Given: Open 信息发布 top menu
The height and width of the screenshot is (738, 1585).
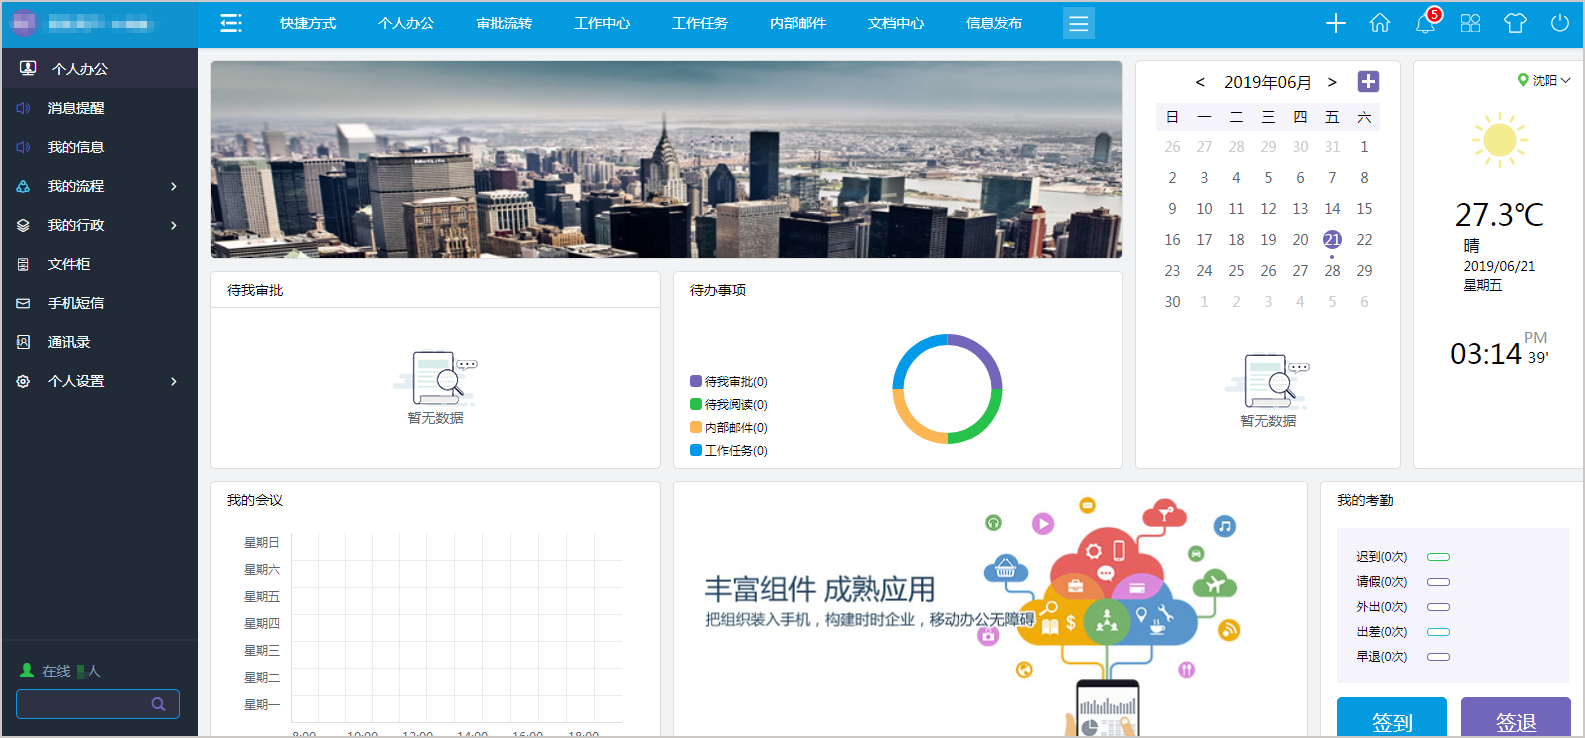Looking at the screenshot, I should [x=994, y=23].
